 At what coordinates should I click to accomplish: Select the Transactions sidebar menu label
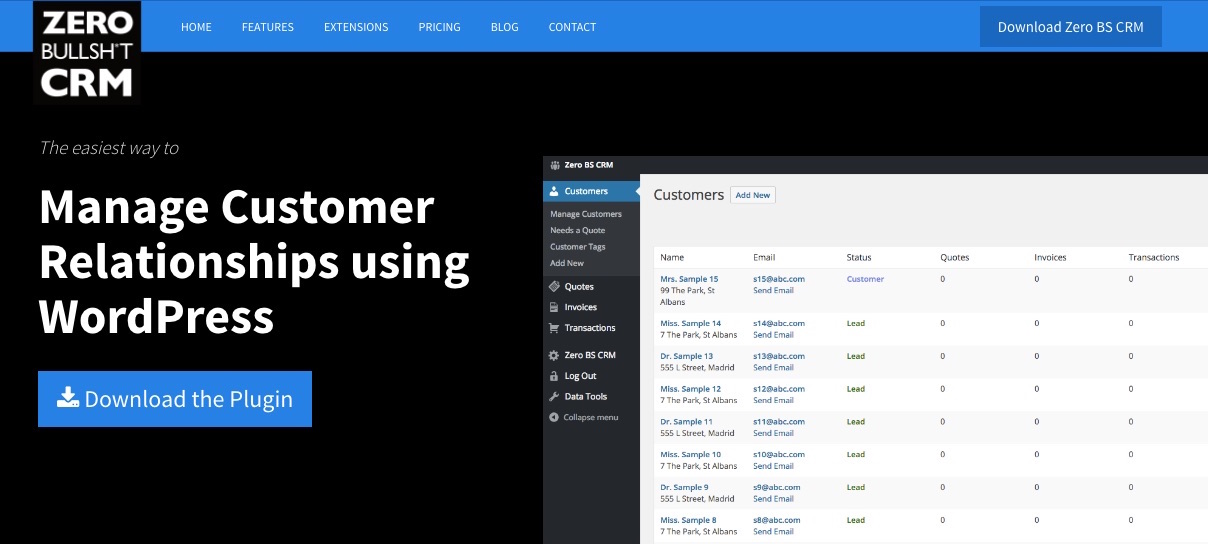point(590,328)
